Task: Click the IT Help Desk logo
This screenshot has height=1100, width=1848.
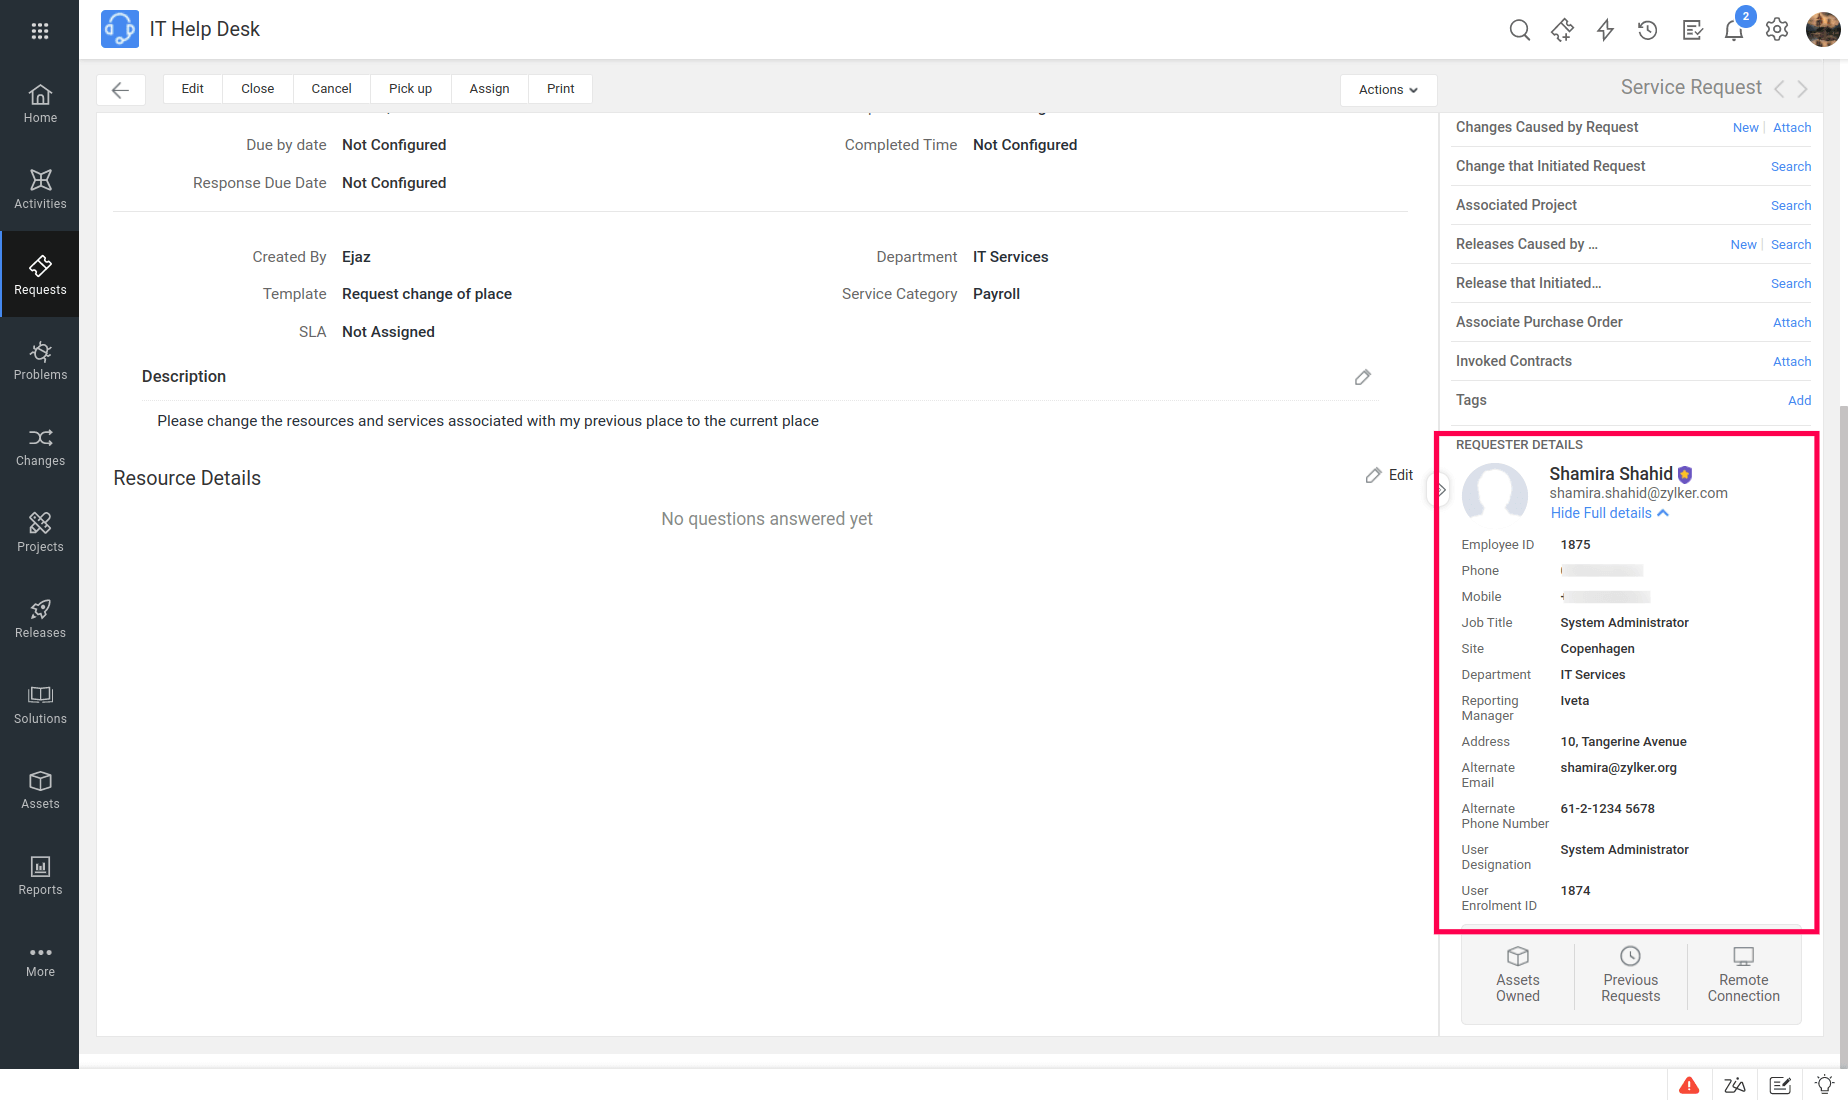Action: [x=120, y=29]
